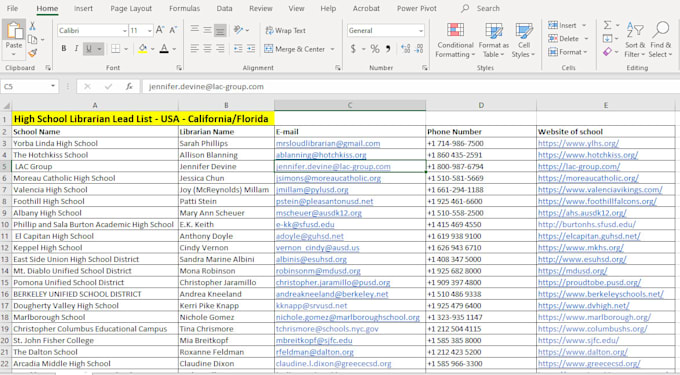Apply accounting dollar format
680x375 pixels.
tap(353, 49)
